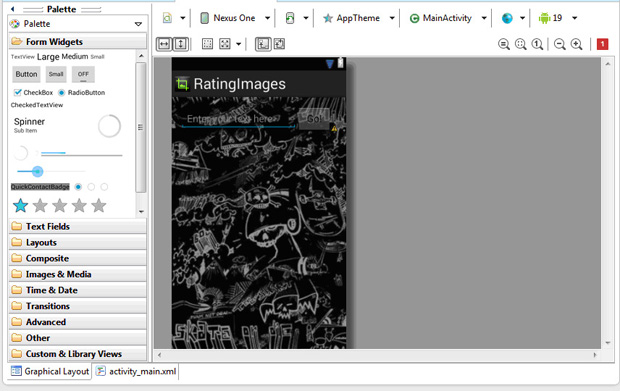Toggle fill height layout button
The width and height of the screenshot is (620, 391).
[x=181, y=44]
